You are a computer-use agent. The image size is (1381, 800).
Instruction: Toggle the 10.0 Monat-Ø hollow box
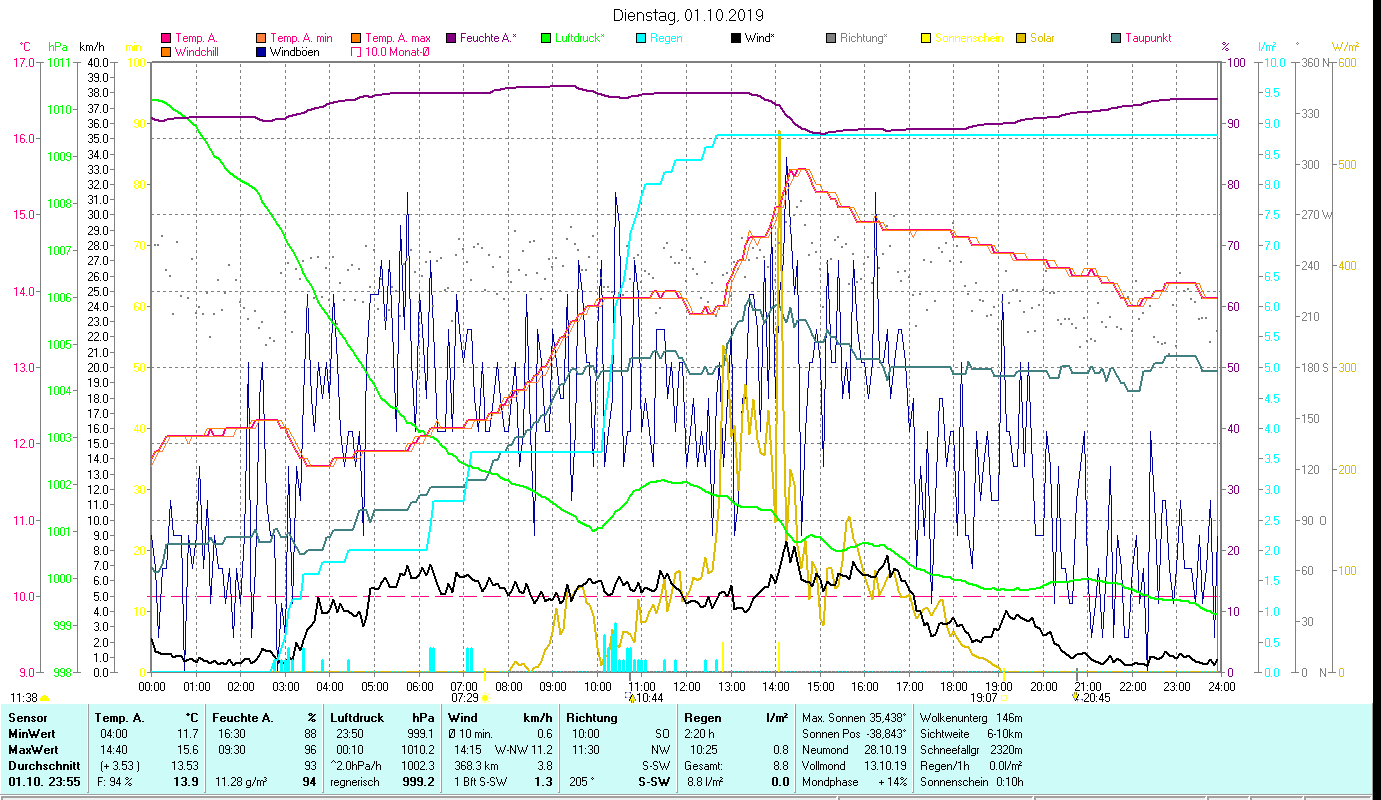pyautogui.click(x=356, y=52)
